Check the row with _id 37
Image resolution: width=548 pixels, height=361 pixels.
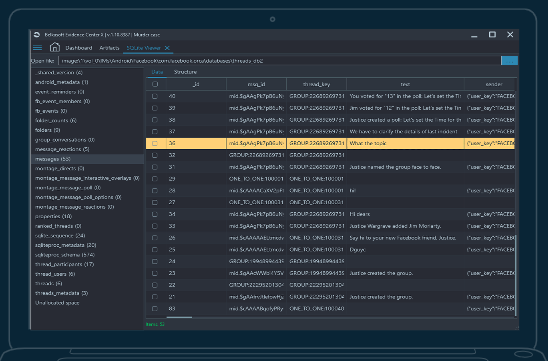(155, 131)
